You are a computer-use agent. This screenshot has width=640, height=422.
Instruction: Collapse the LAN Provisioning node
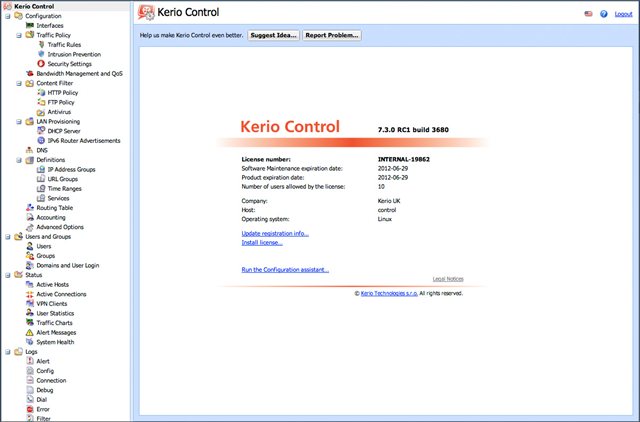[19, 122]
